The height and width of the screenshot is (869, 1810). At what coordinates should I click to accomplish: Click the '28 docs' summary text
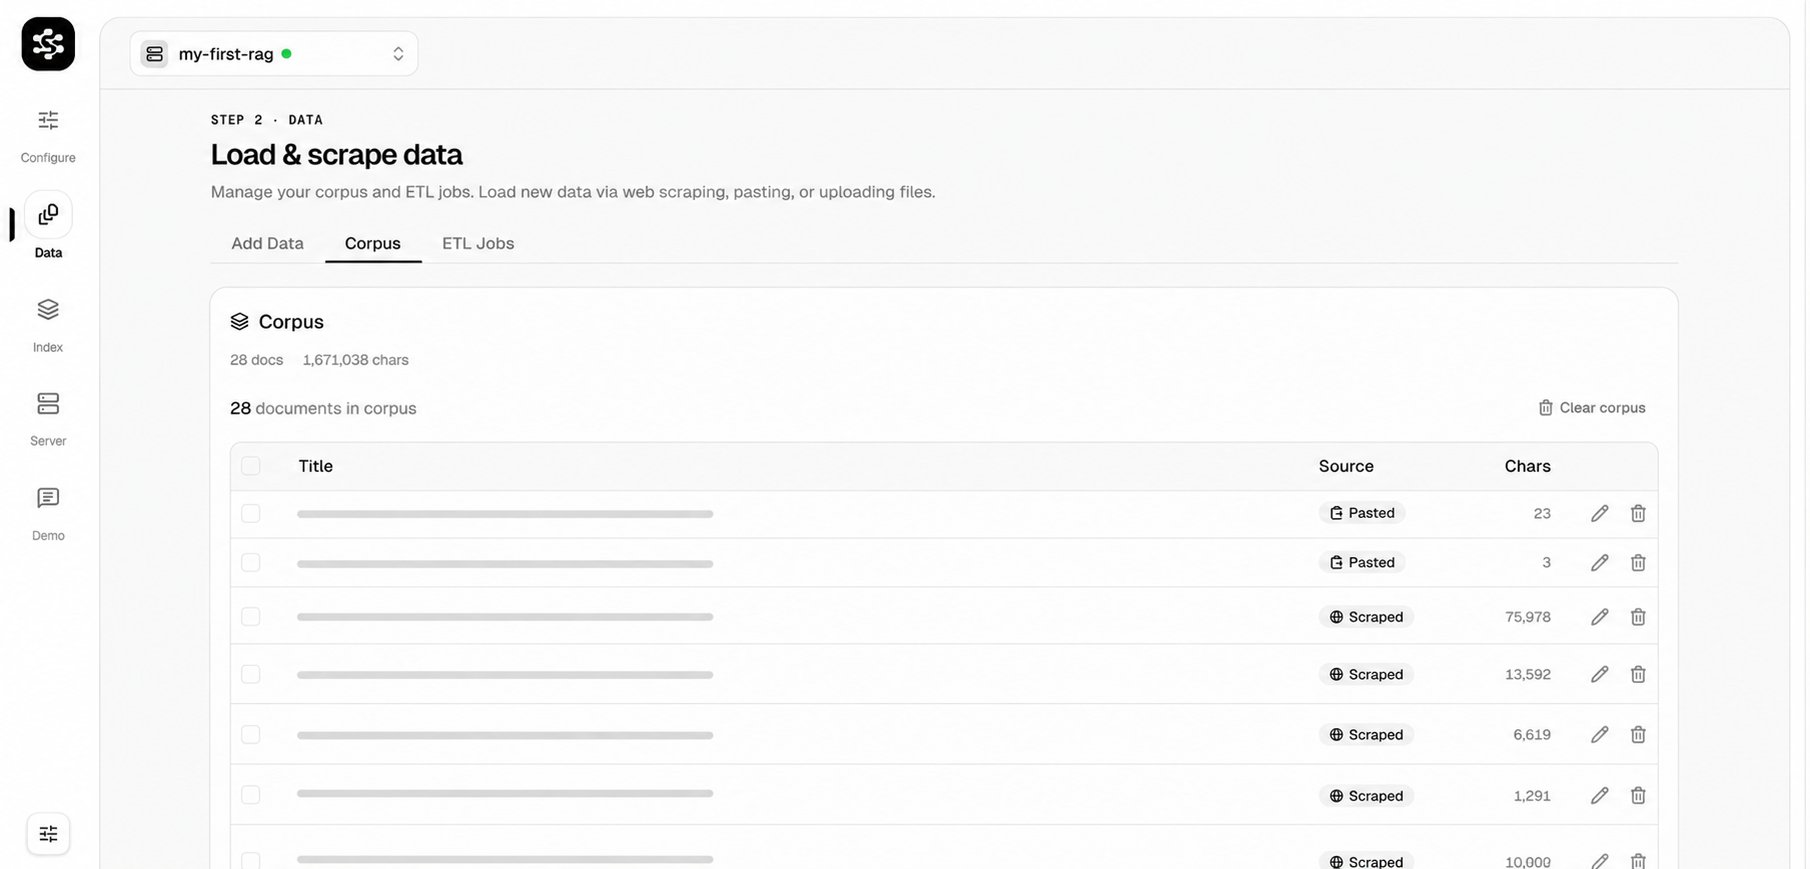(256, 360)
